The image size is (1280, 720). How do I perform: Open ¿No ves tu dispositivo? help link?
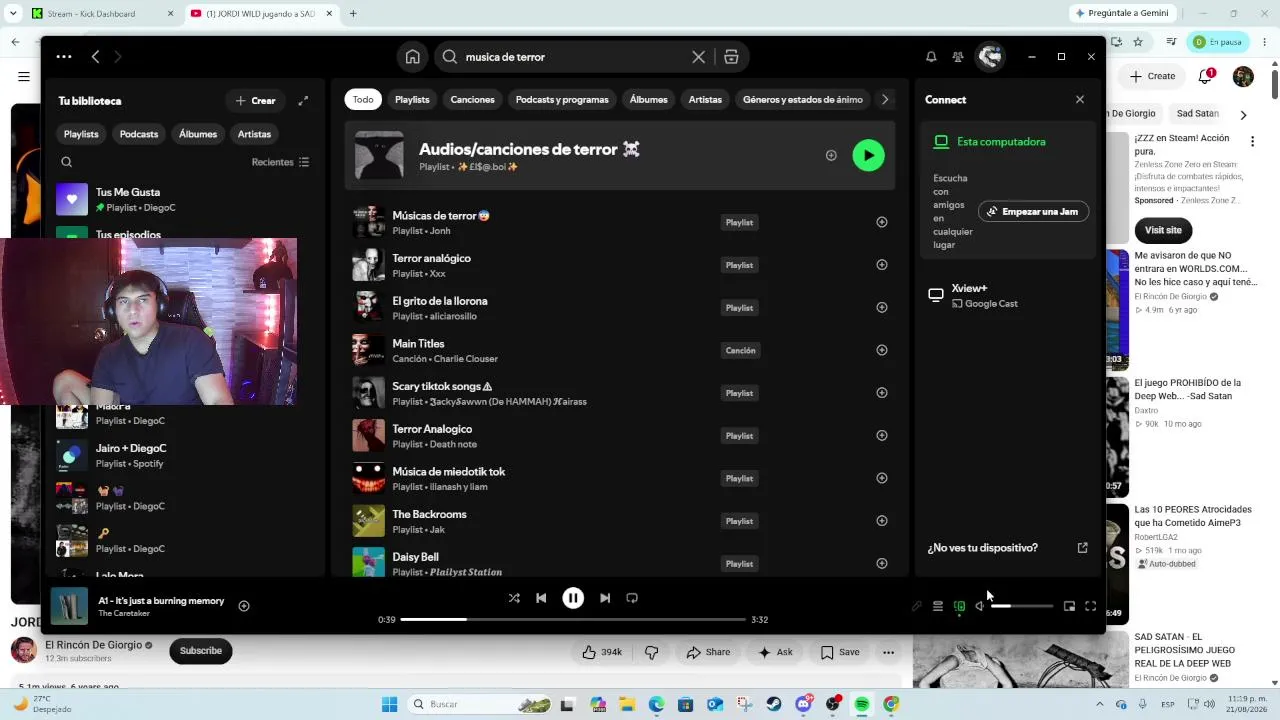[x=1007, y=548]
